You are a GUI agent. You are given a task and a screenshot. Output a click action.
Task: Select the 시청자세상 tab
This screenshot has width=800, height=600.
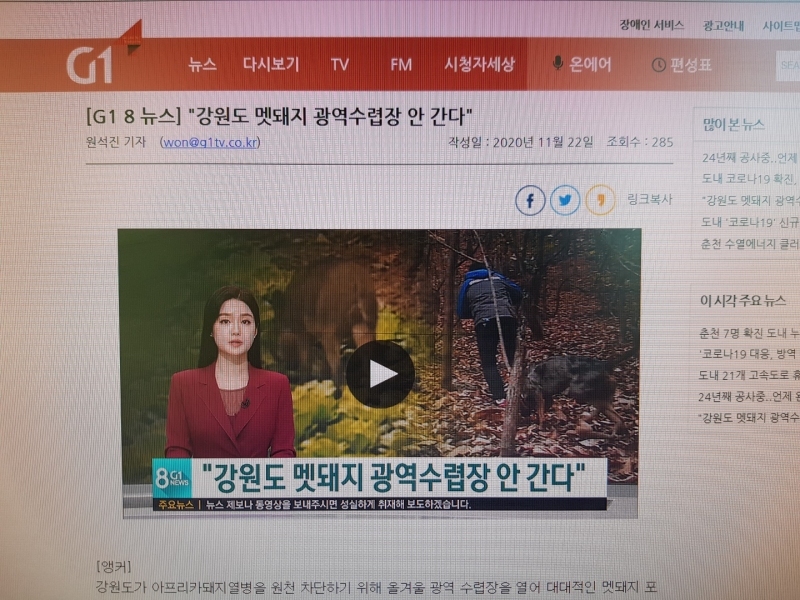pos(480,65)
